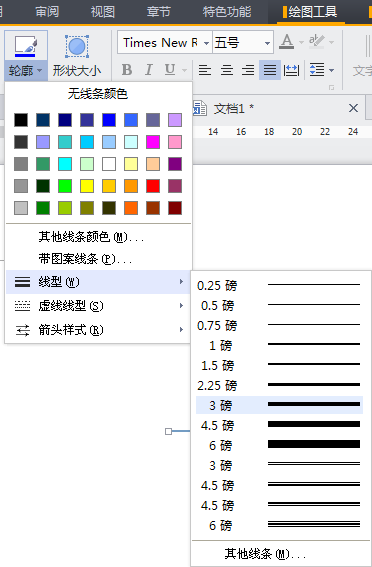Viewport: 372px width, 567px height.
Task: Select the 6 磅 triple line style
Action: (x=279, y=525)
